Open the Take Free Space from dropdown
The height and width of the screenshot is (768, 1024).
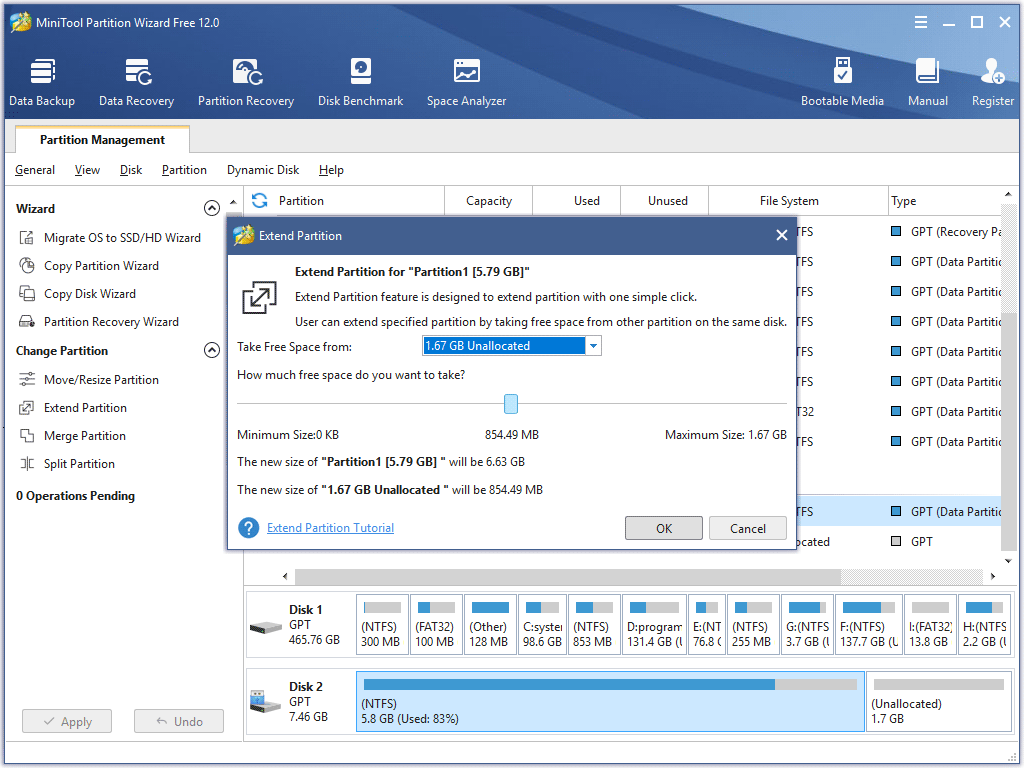click(593, 345)
